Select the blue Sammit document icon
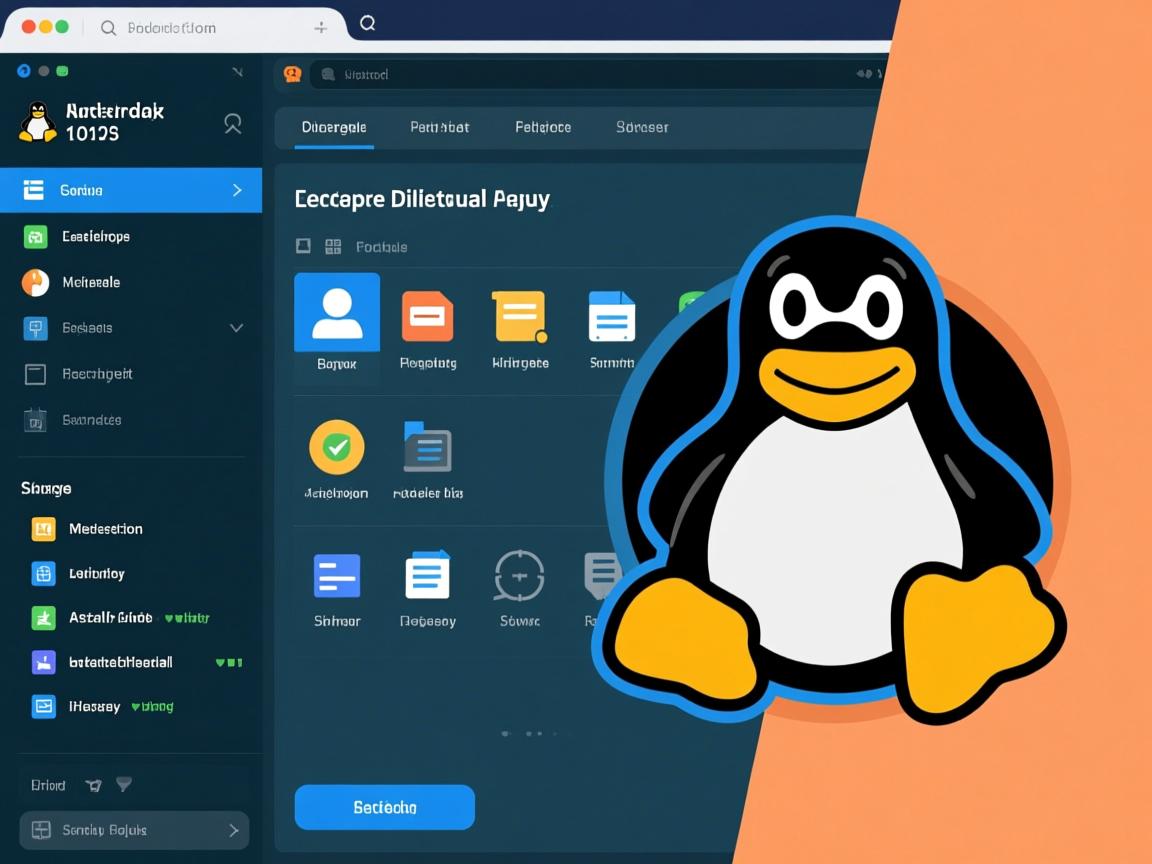 612,312
